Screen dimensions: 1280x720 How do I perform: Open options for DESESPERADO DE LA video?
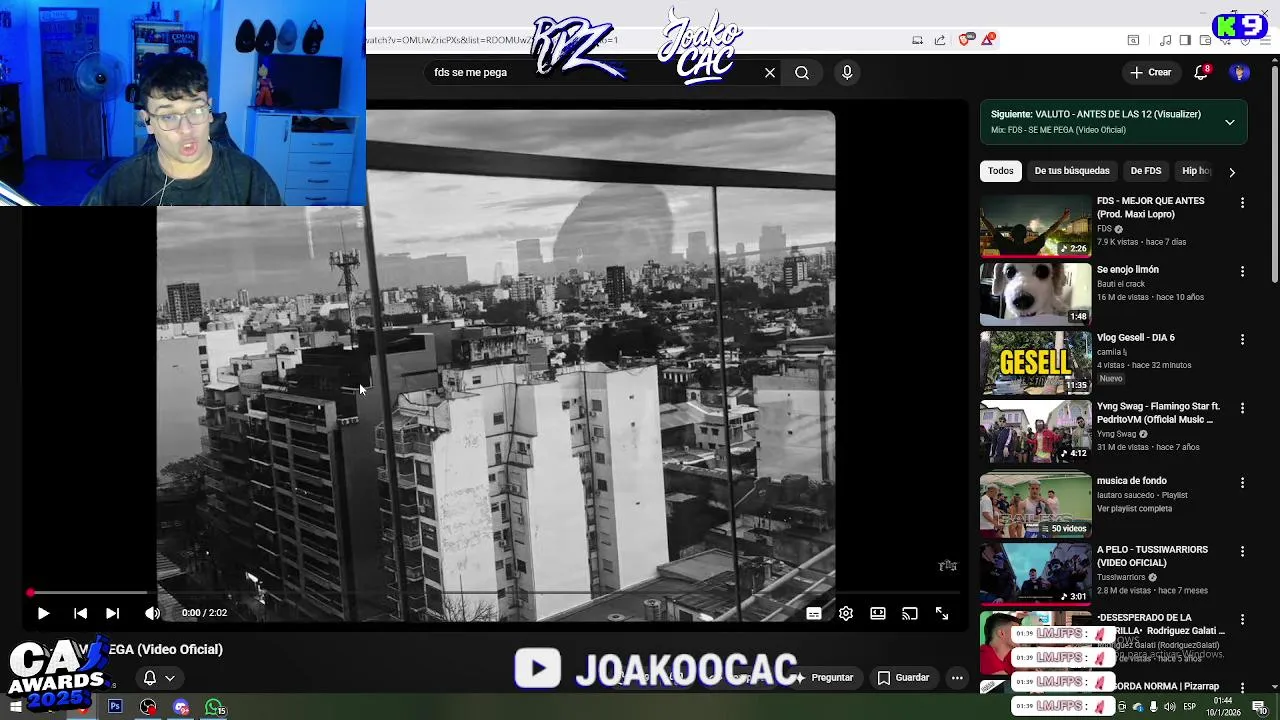coord(1242,619)
